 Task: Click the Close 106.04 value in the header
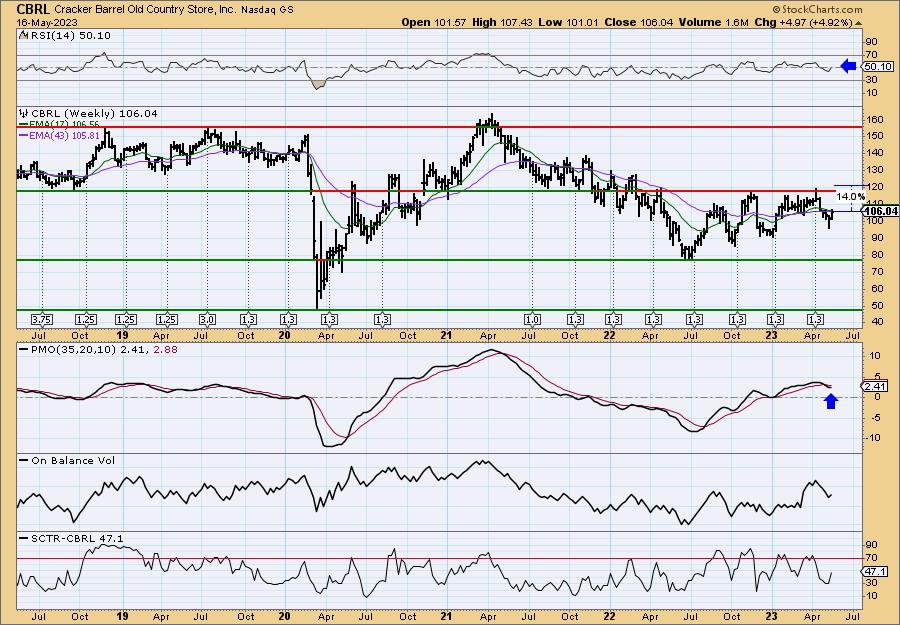[x=638, y=22]
